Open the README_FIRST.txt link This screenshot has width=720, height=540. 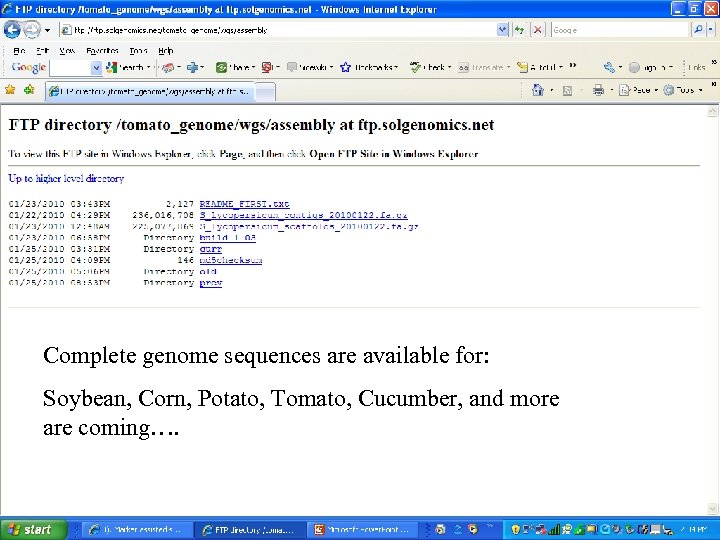pos(244,204)
